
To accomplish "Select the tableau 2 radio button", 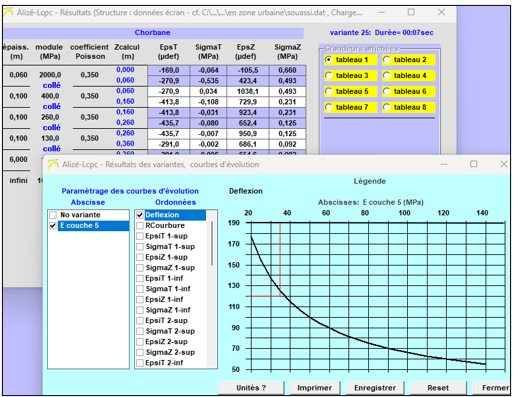I will click(387, 60).
